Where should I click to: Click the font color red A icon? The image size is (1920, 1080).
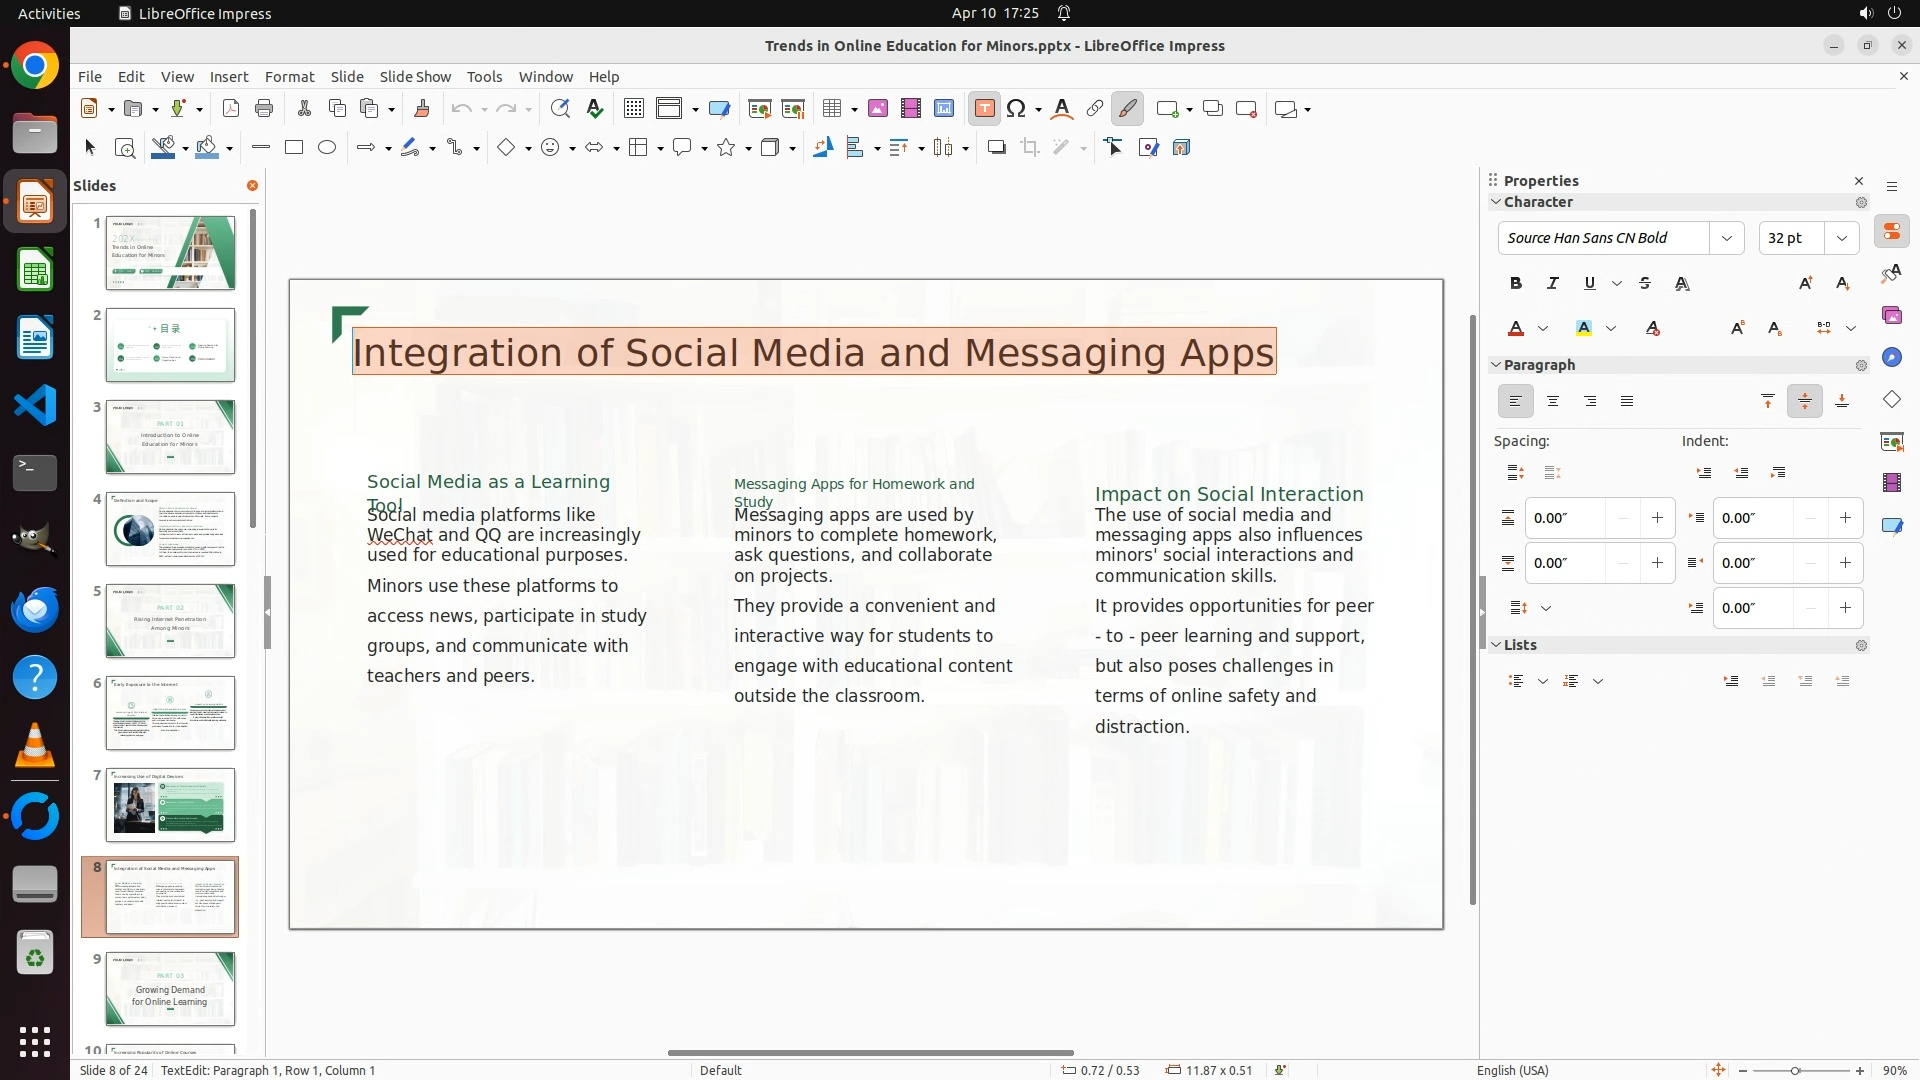point(1515,329)
